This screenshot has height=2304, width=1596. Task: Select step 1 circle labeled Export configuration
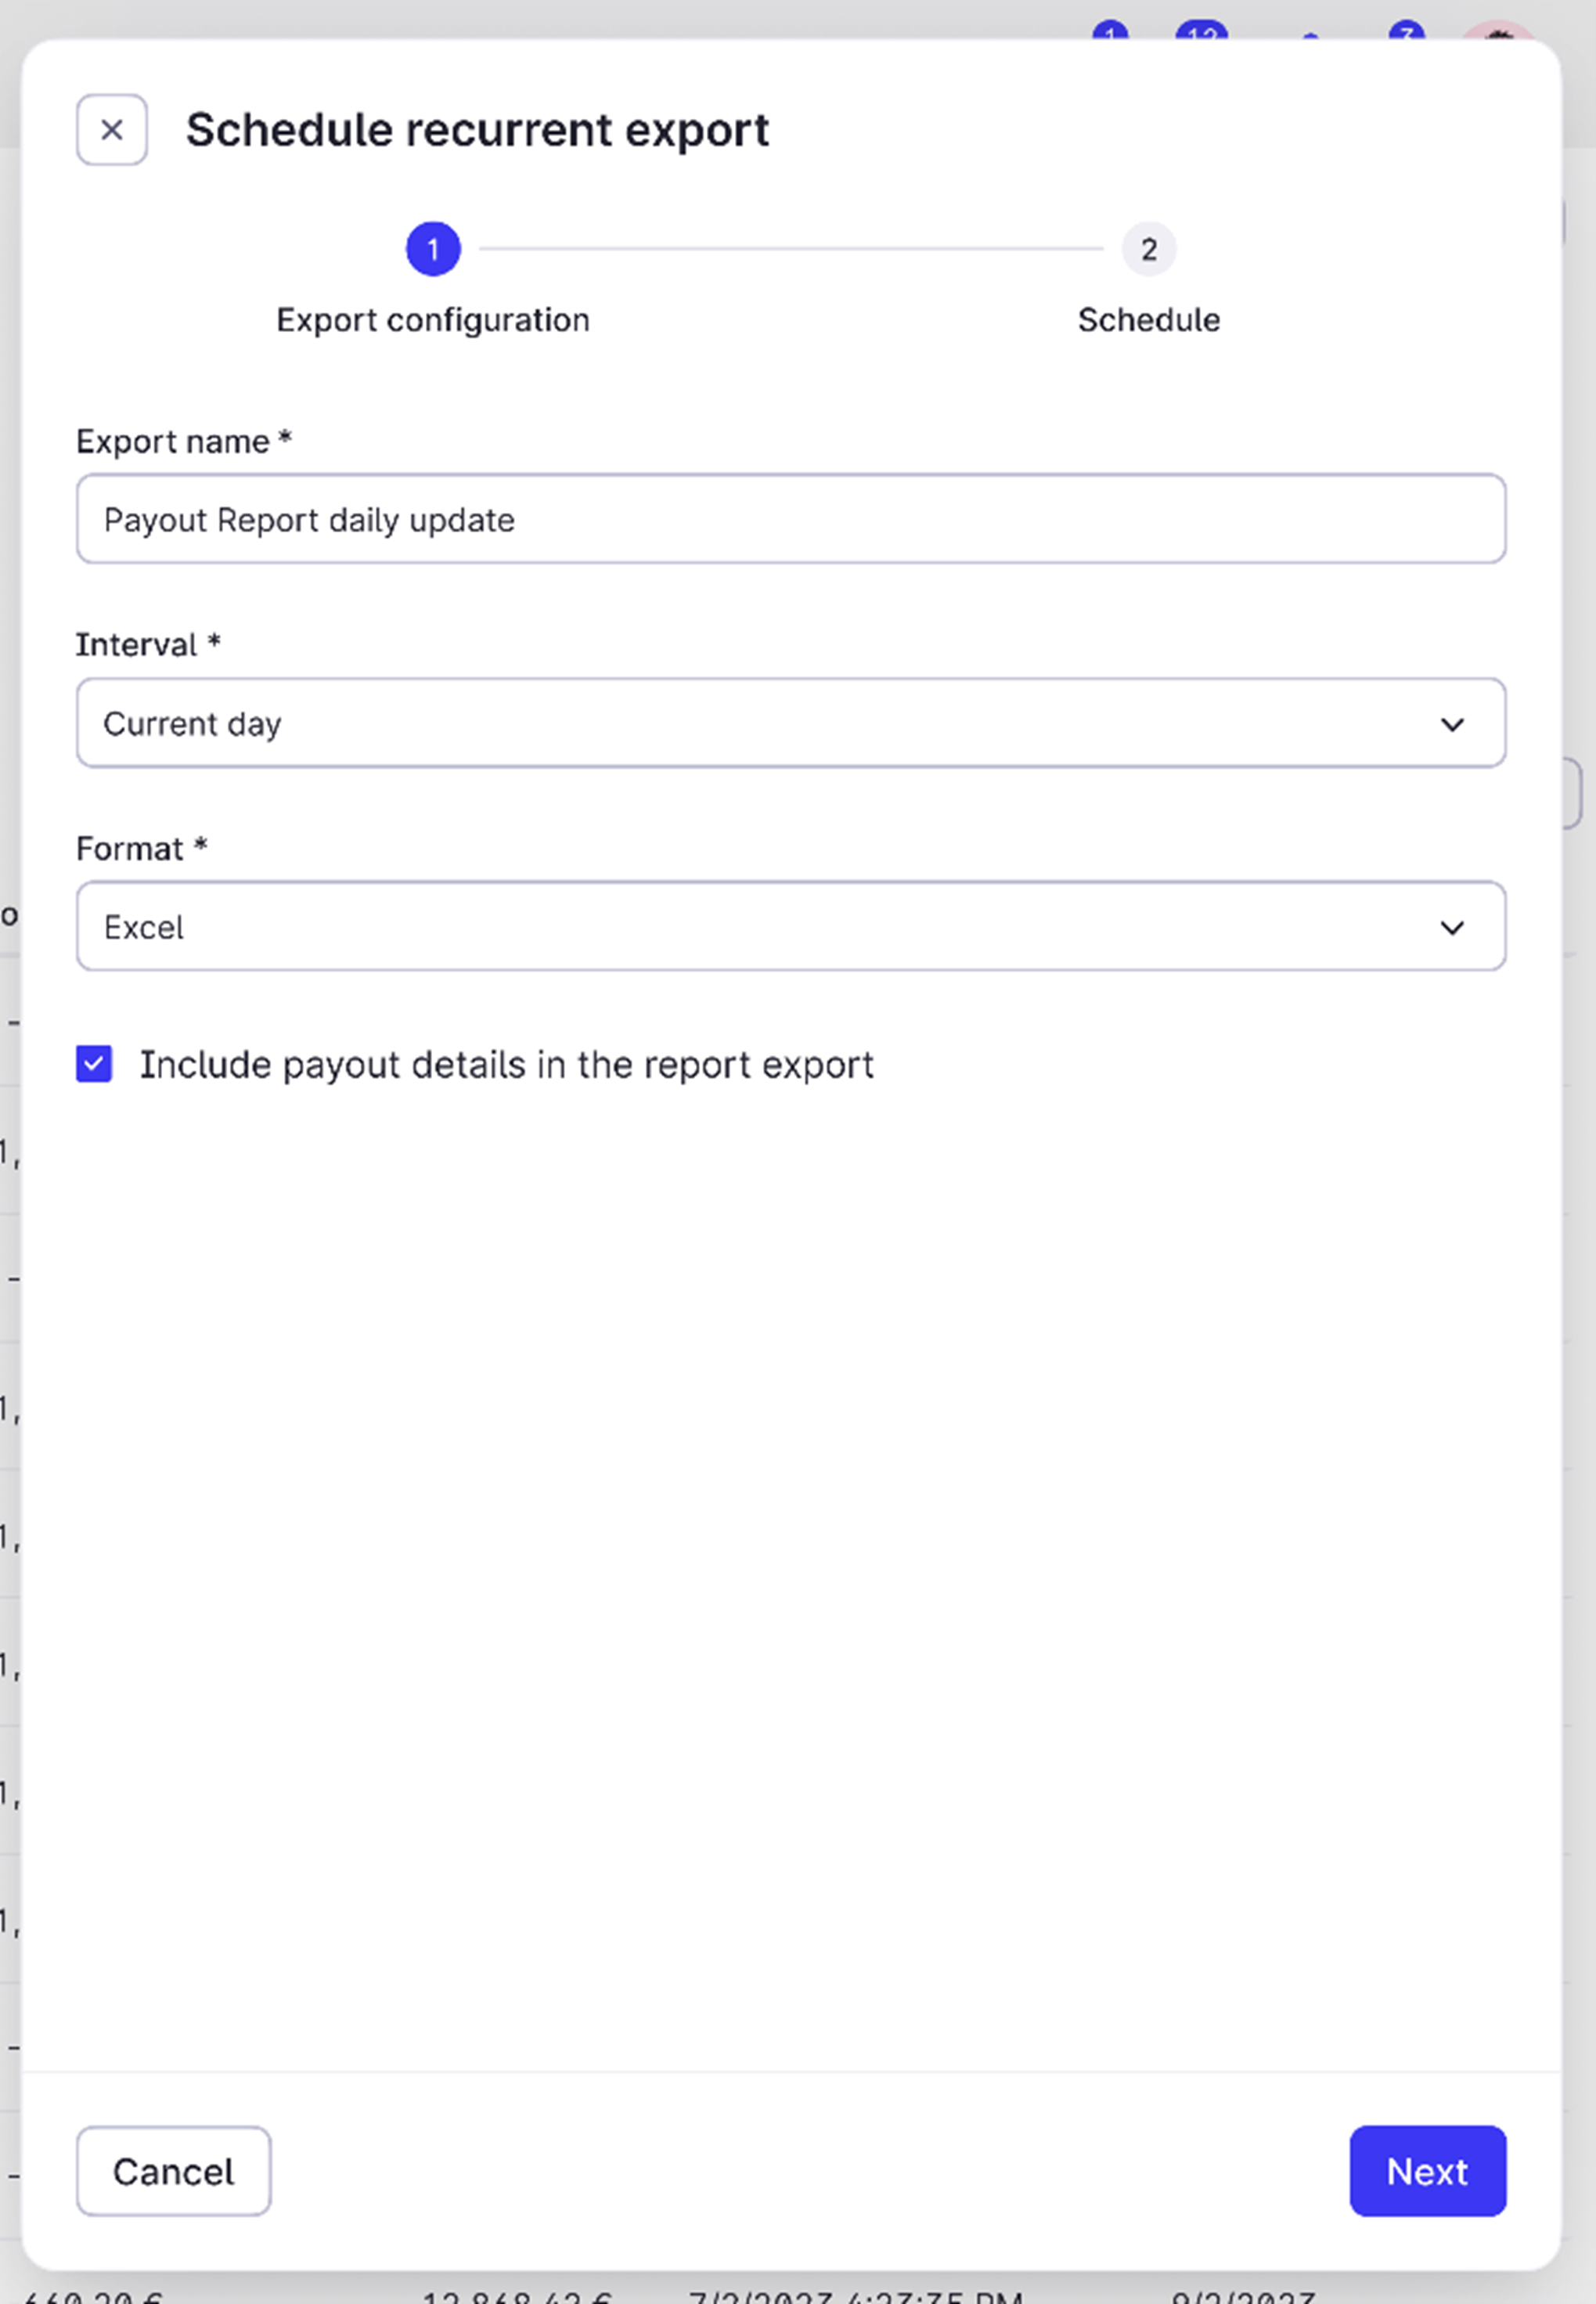(433, 249)
